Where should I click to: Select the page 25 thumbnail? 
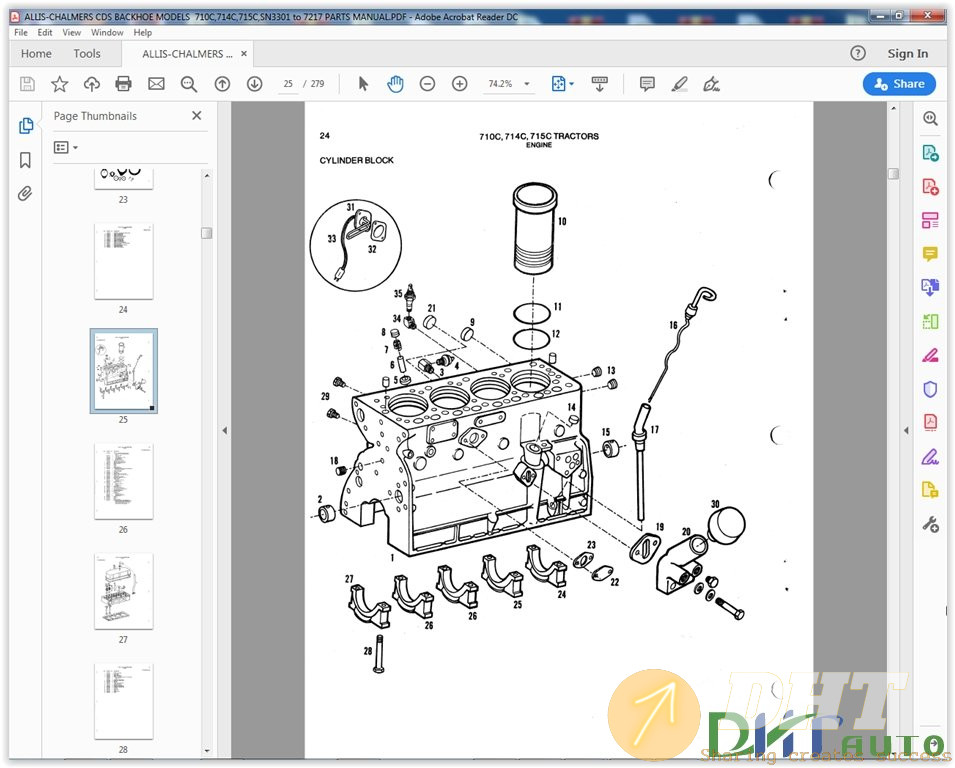tap(124, 371)
